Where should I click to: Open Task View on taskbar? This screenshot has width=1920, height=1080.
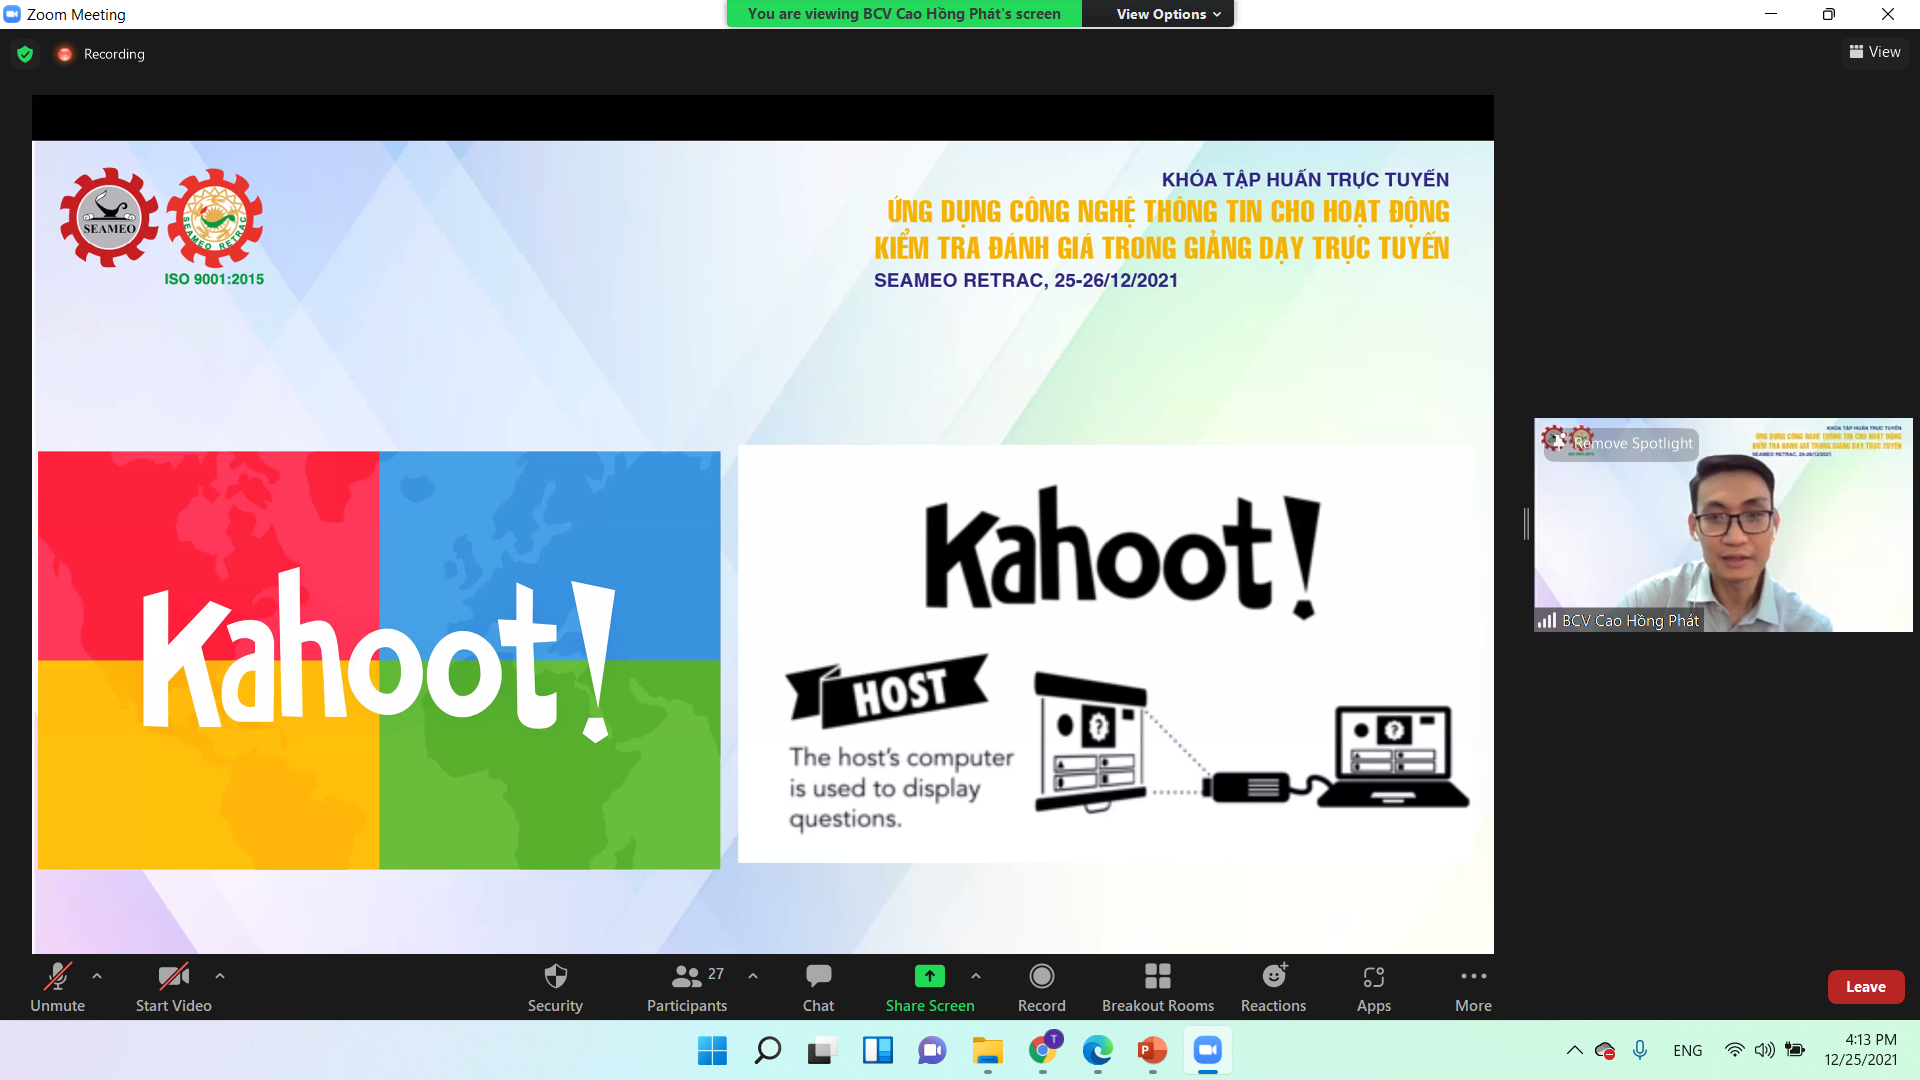pos(822,1050)
